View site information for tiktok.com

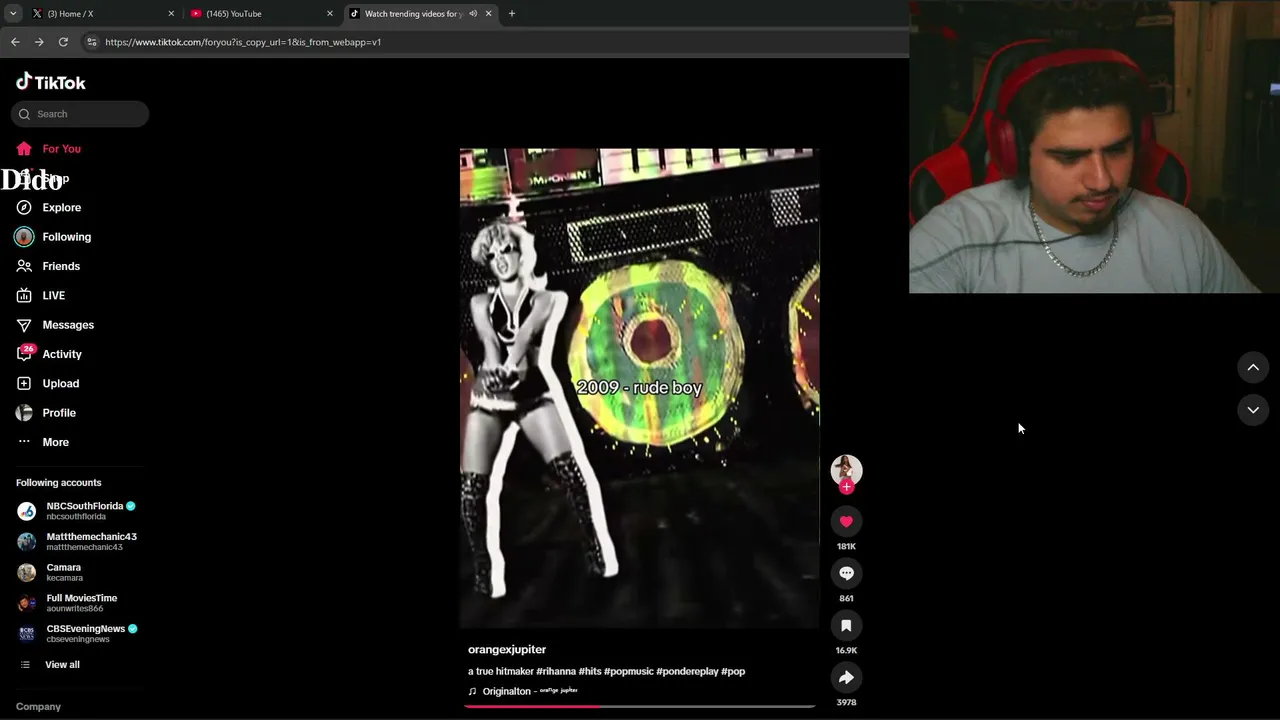point(91,42)
